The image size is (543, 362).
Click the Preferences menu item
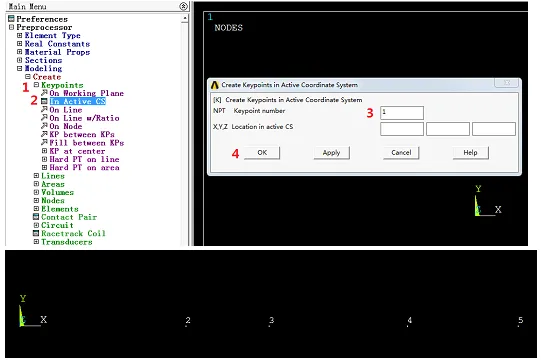pyautogui.click(x=42, y=19)
